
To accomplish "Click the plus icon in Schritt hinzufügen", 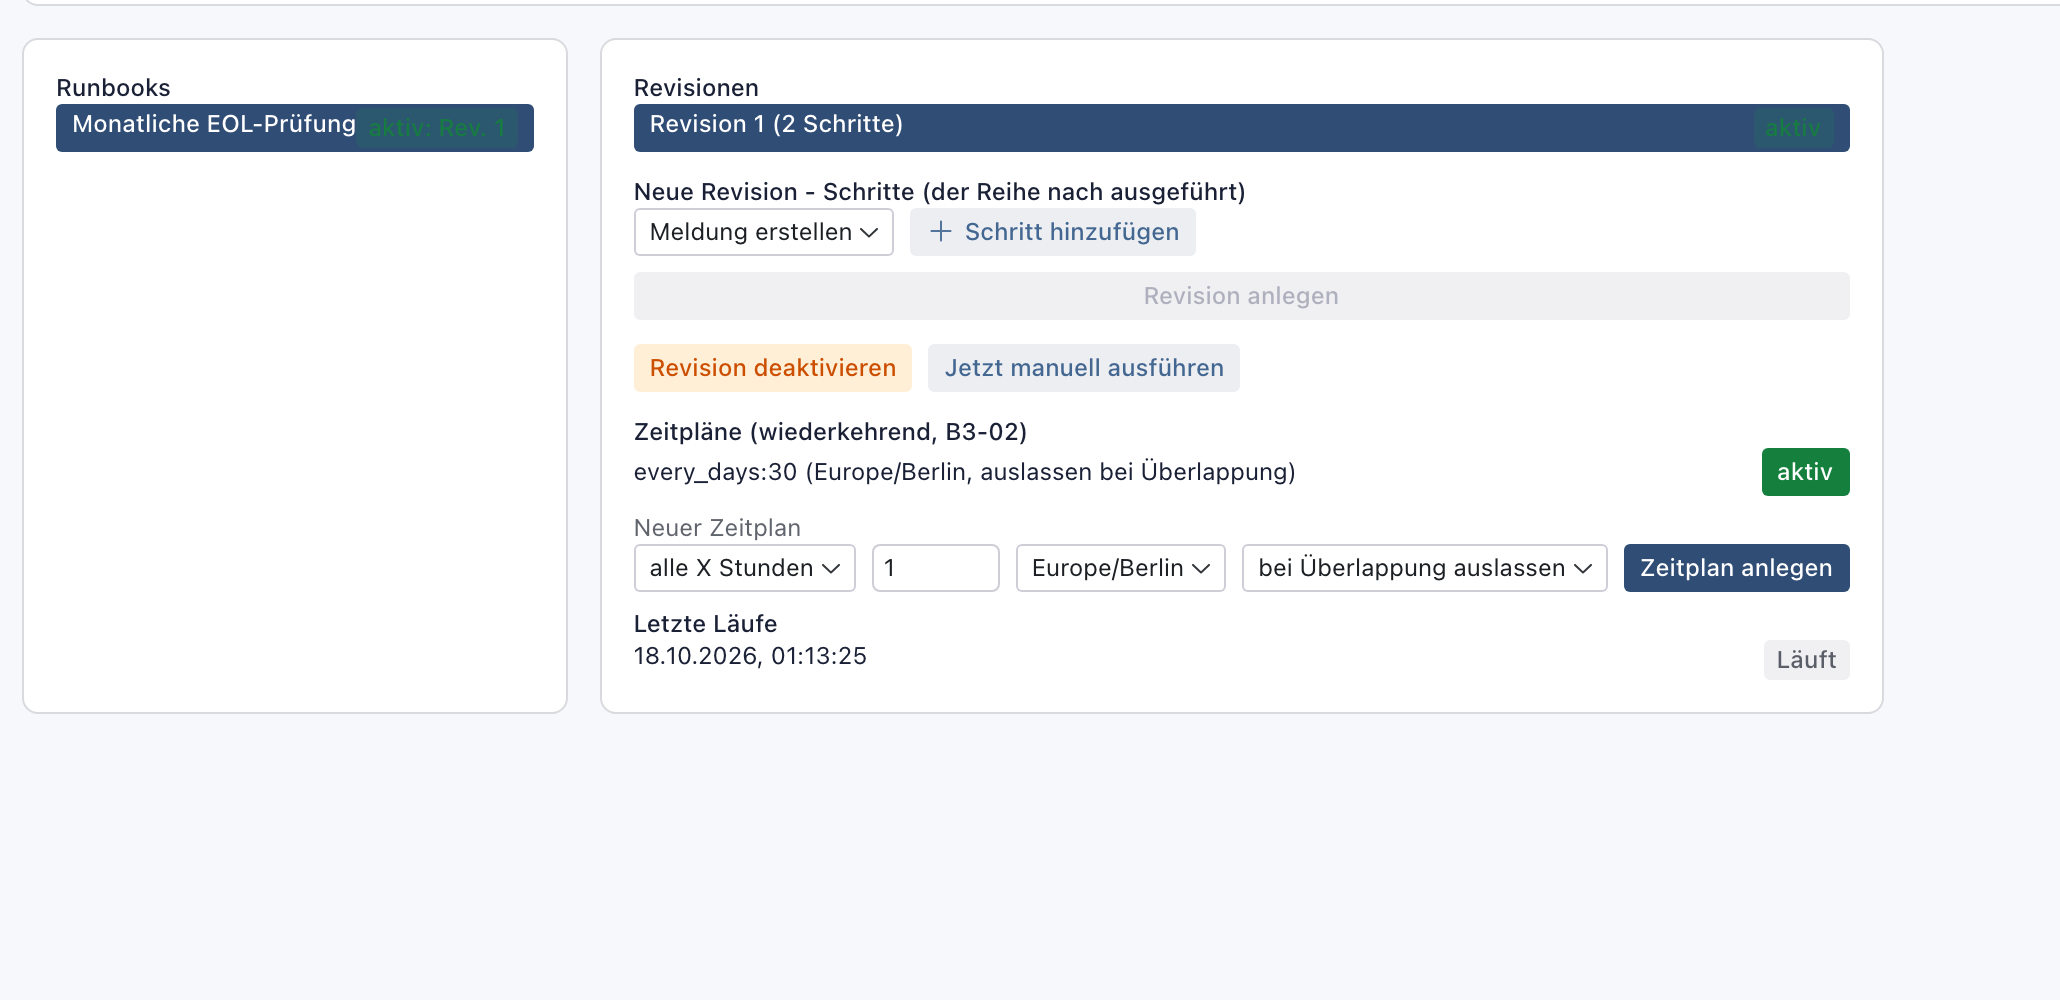I will point(940,232).
